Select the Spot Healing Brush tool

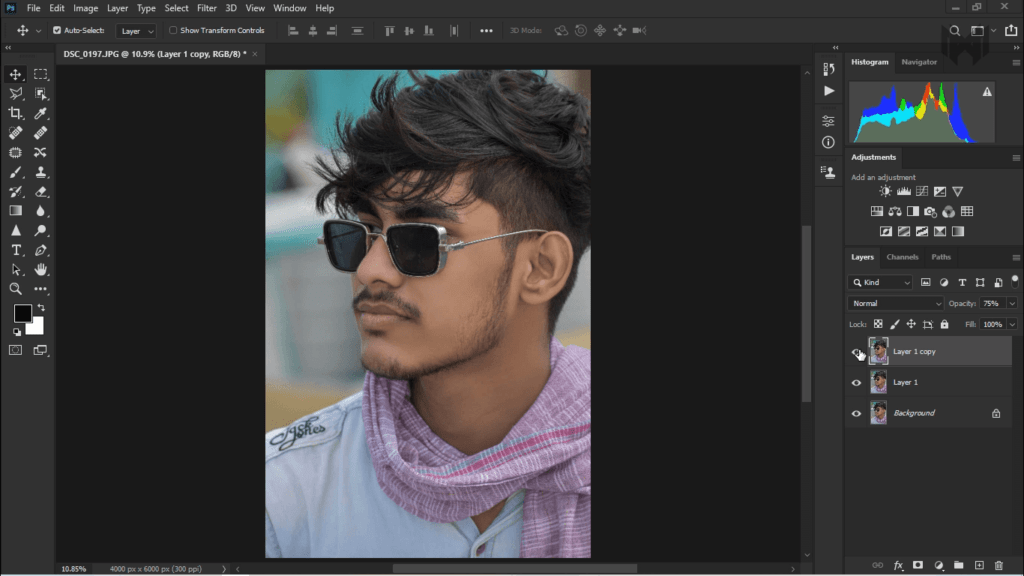pos(16,133)
